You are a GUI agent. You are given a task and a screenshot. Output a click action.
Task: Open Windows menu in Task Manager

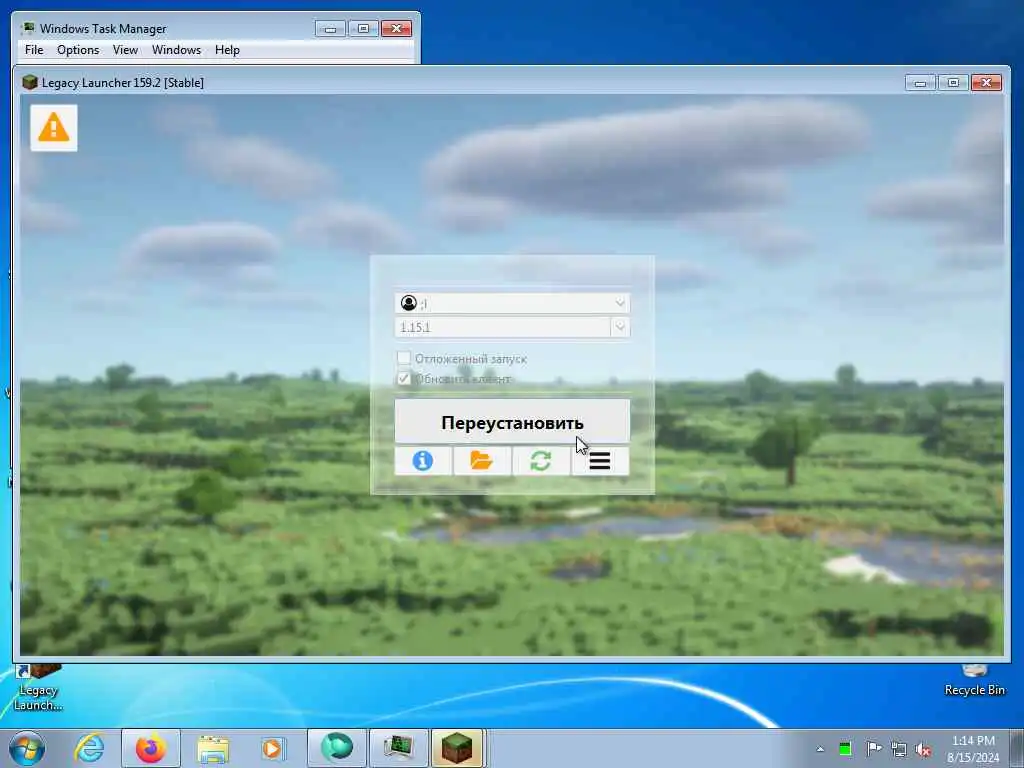click(x=176, y=50)
